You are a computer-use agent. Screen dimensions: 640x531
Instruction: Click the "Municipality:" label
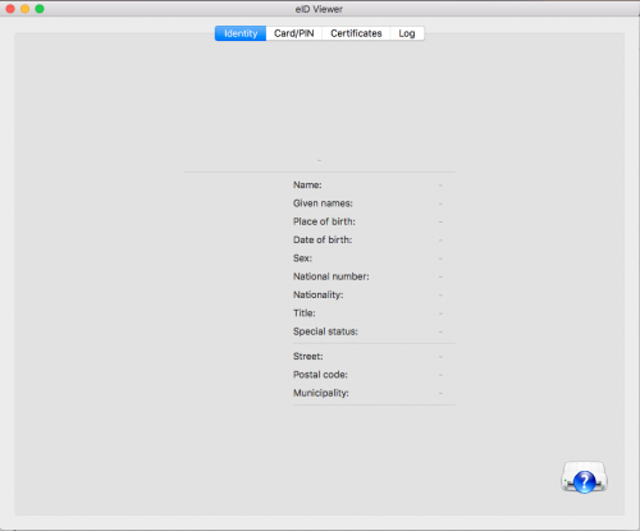[x=321, y=393]
